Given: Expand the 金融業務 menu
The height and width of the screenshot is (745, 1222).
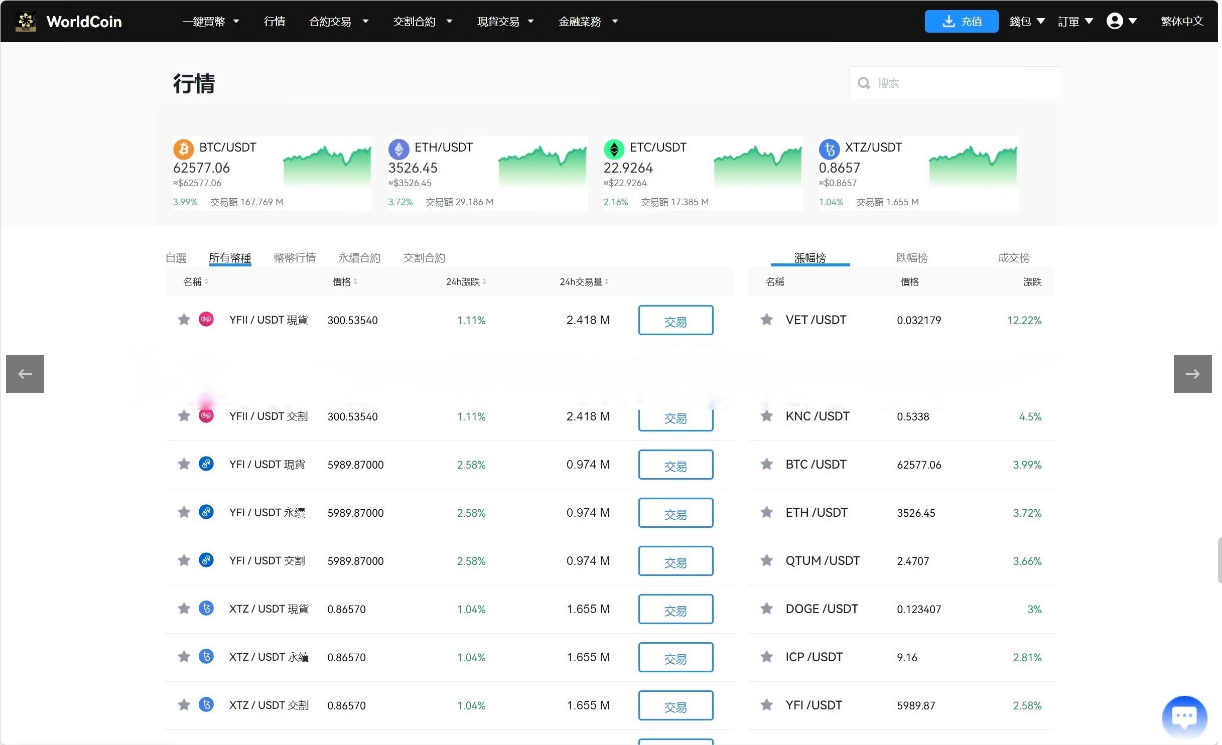Looking at the screenshot, I should tap(588, 21).
